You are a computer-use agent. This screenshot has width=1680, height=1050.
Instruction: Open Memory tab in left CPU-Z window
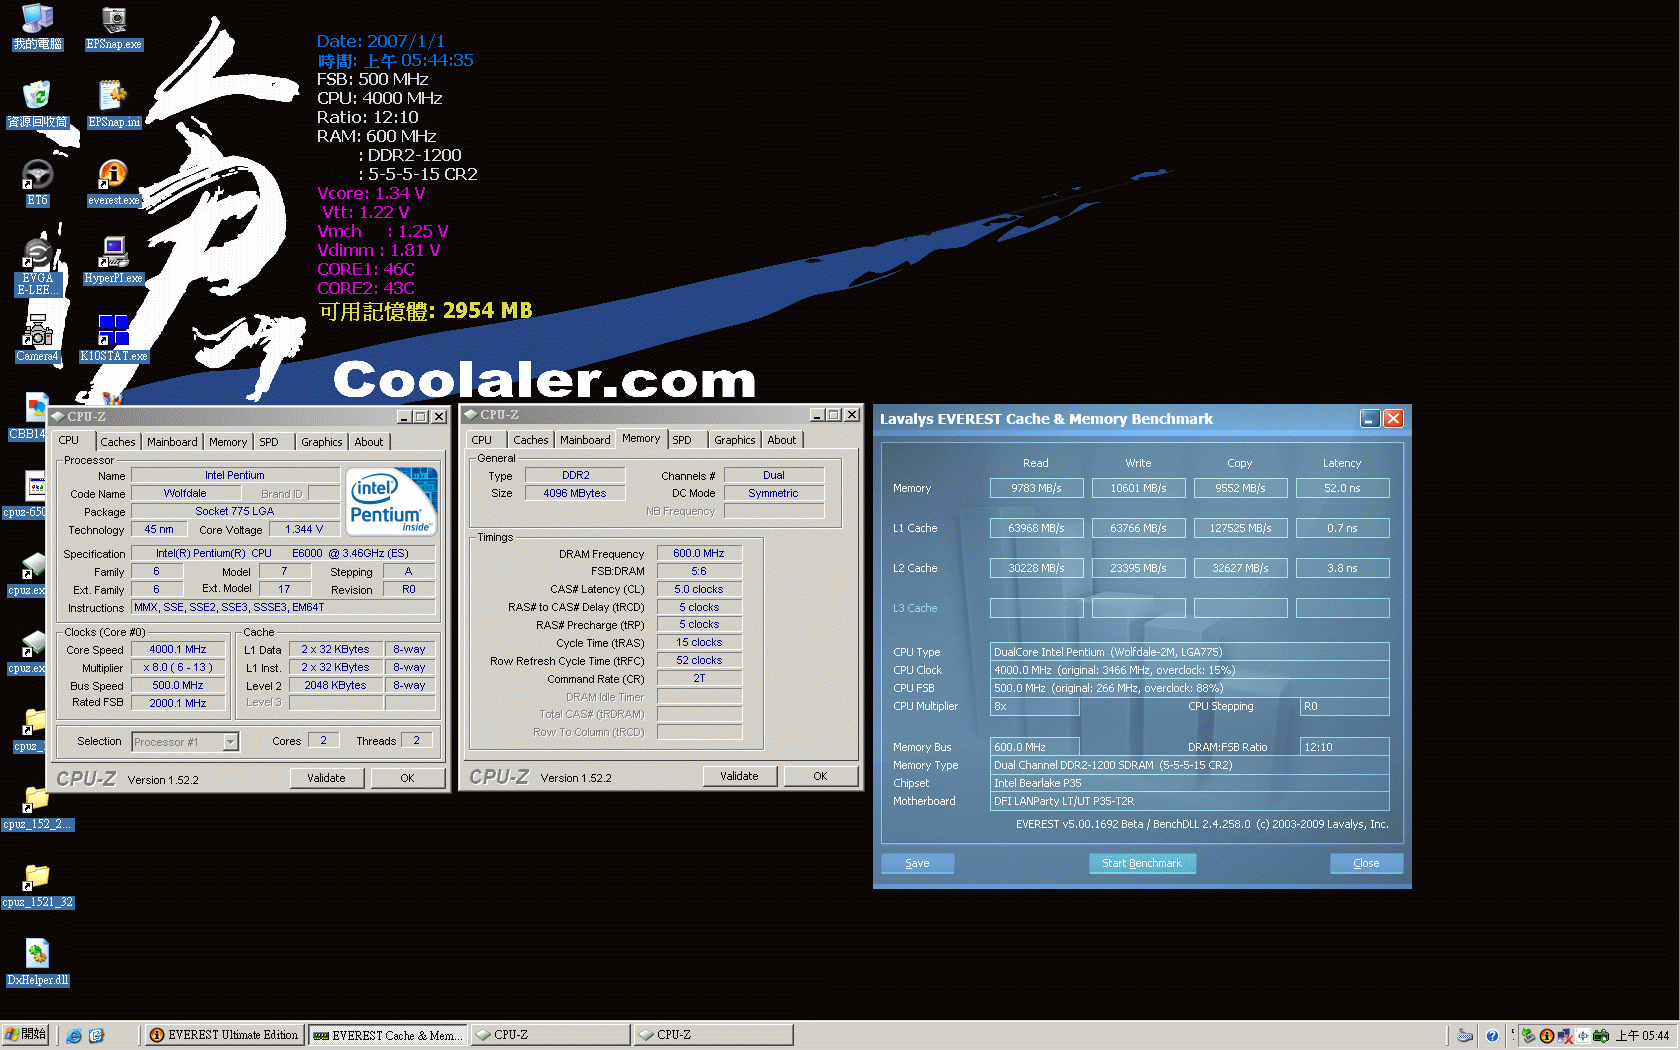228,442
